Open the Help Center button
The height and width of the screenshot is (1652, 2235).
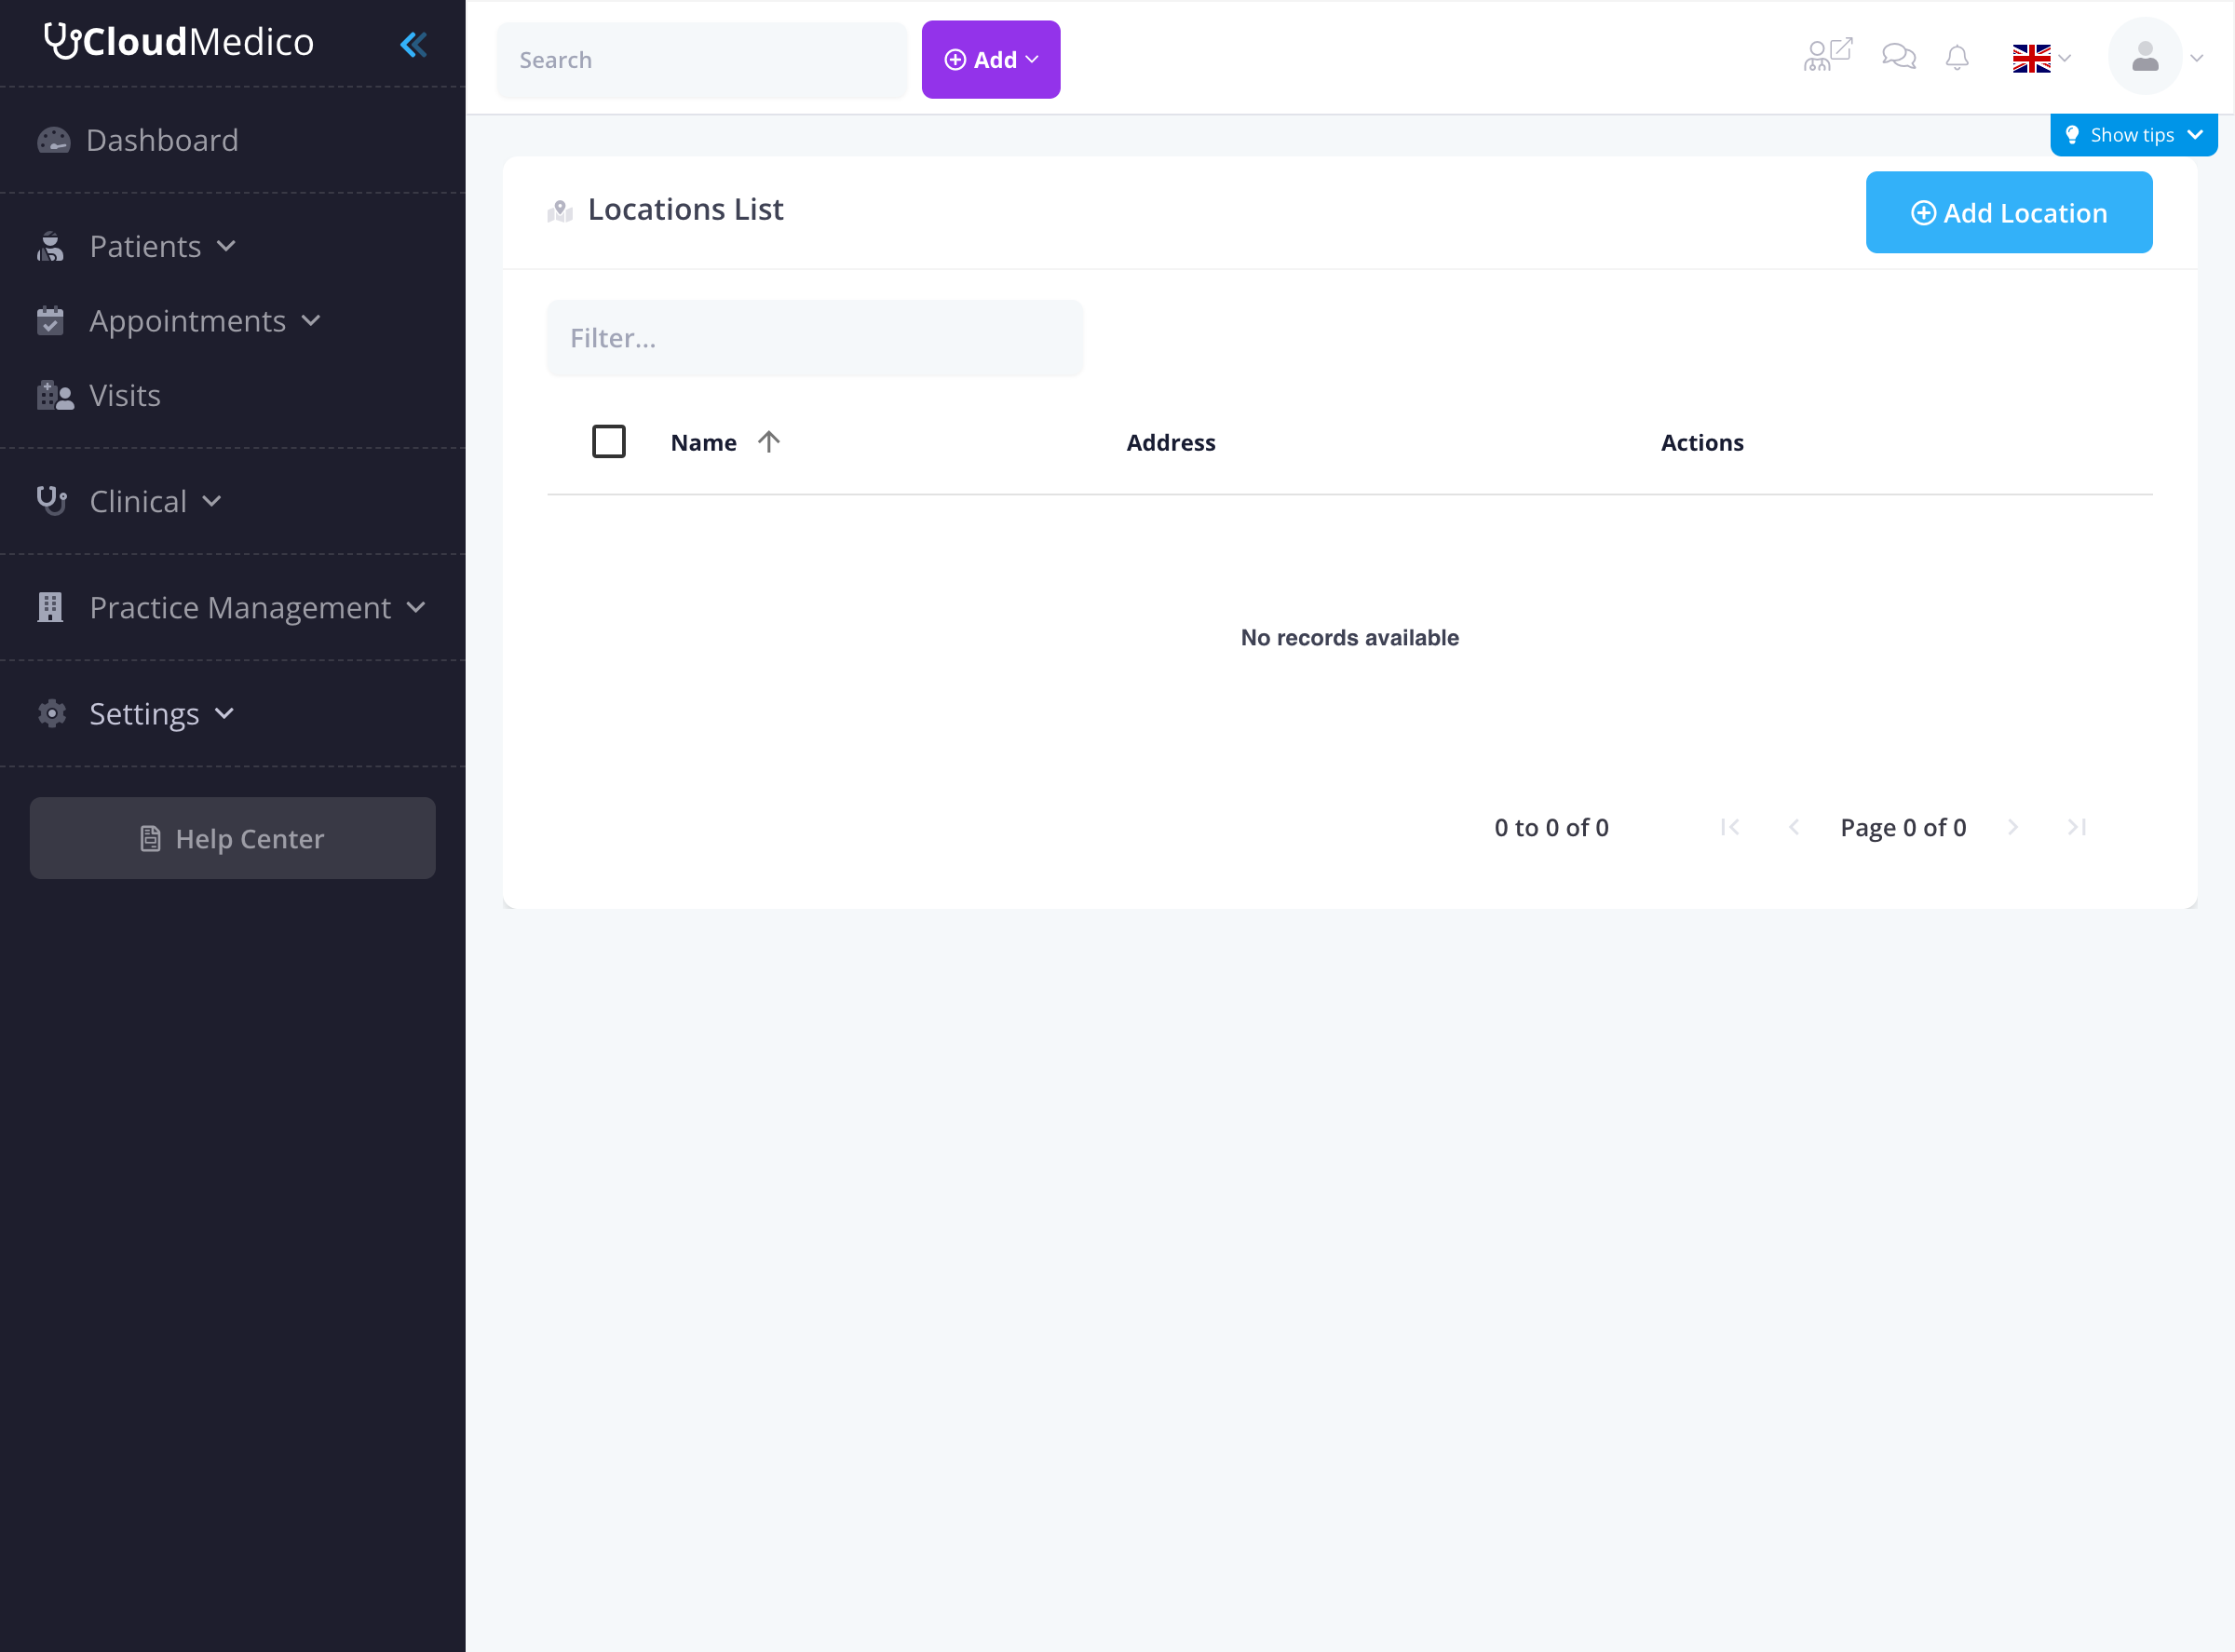(232, 838)
